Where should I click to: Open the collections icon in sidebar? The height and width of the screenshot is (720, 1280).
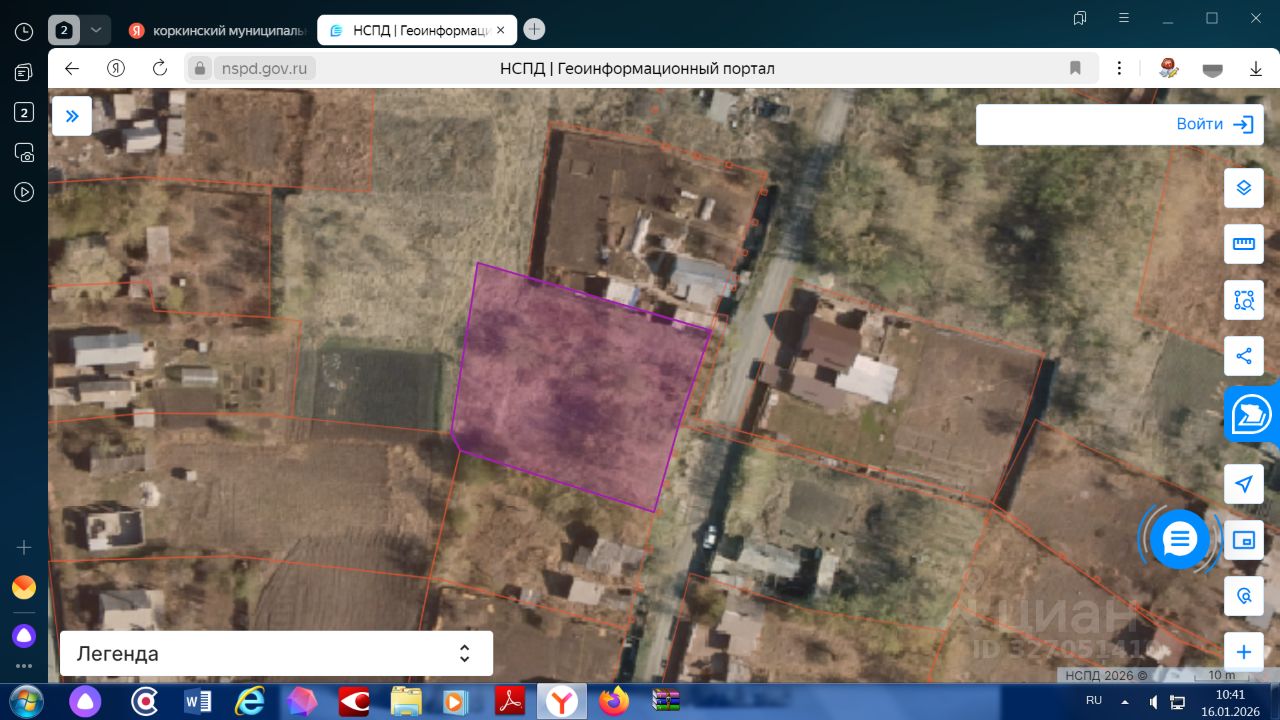24,72
